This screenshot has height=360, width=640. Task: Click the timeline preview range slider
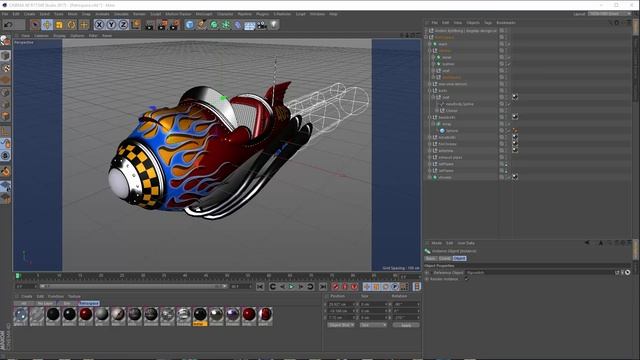click(x=132, y=287)
